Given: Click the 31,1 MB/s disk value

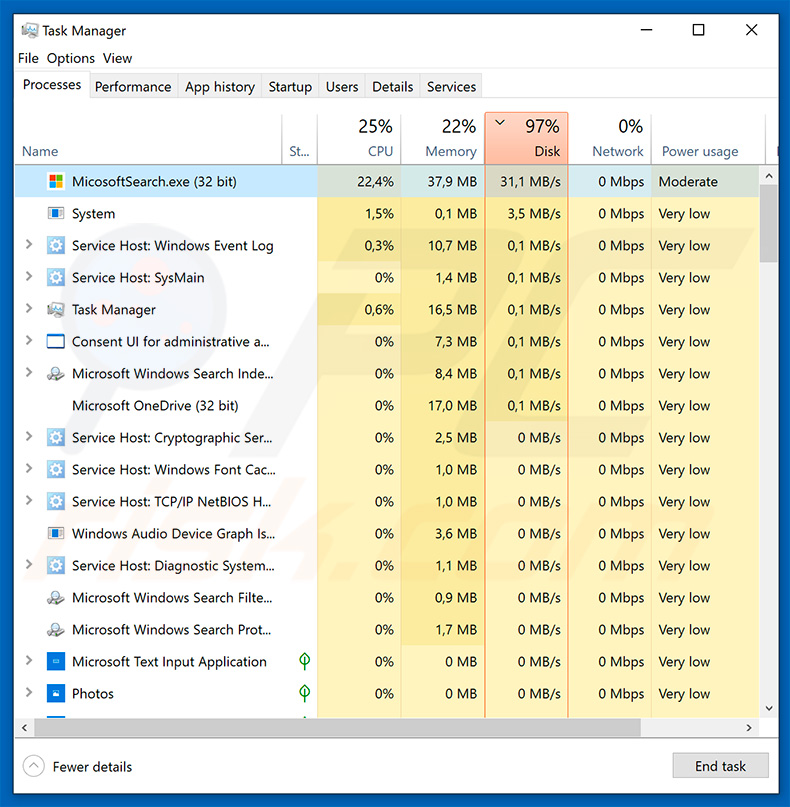Looking at the screenshot, I should 530,182.
